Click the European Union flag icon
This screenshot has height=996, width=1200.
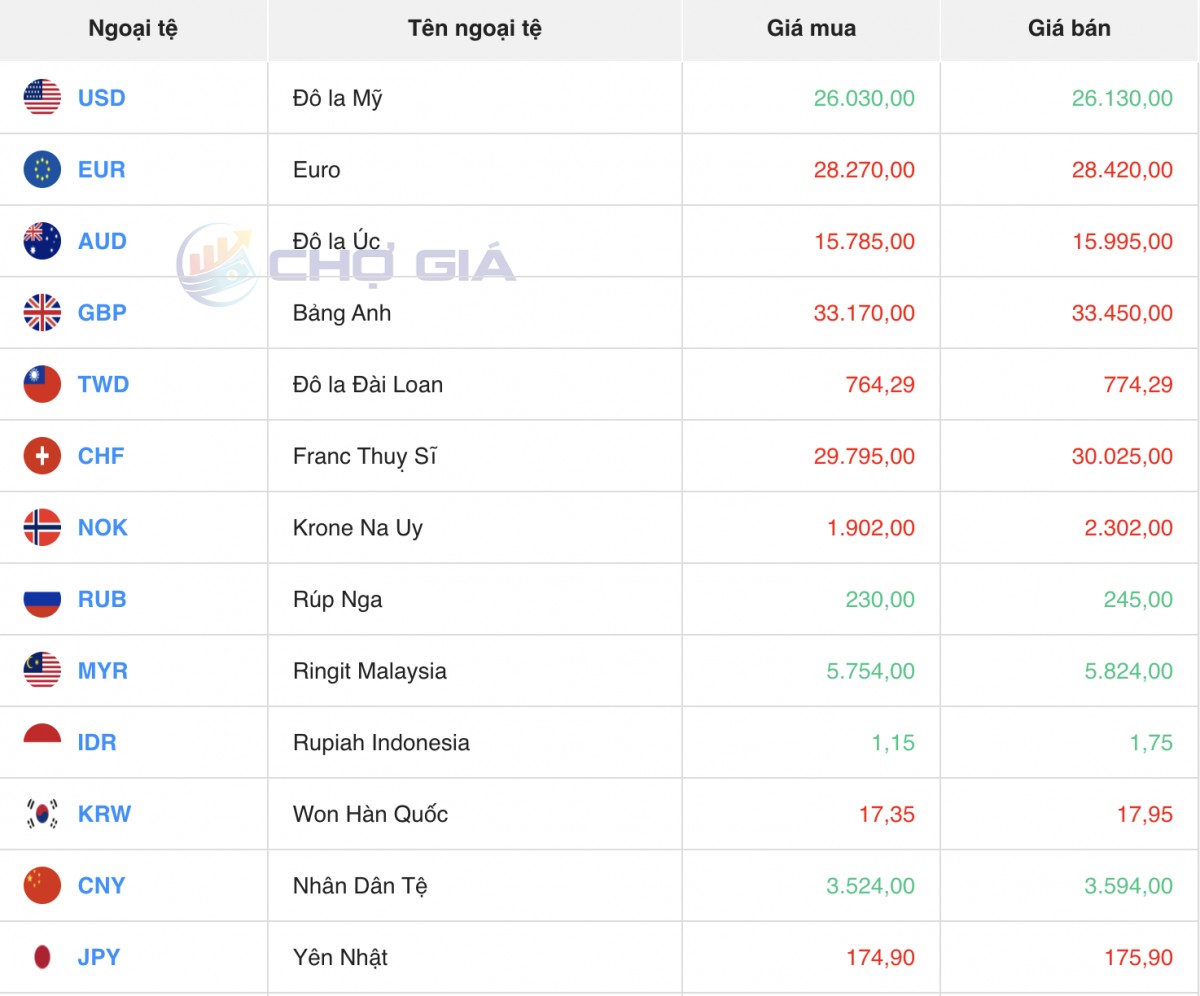click(42, 170)
